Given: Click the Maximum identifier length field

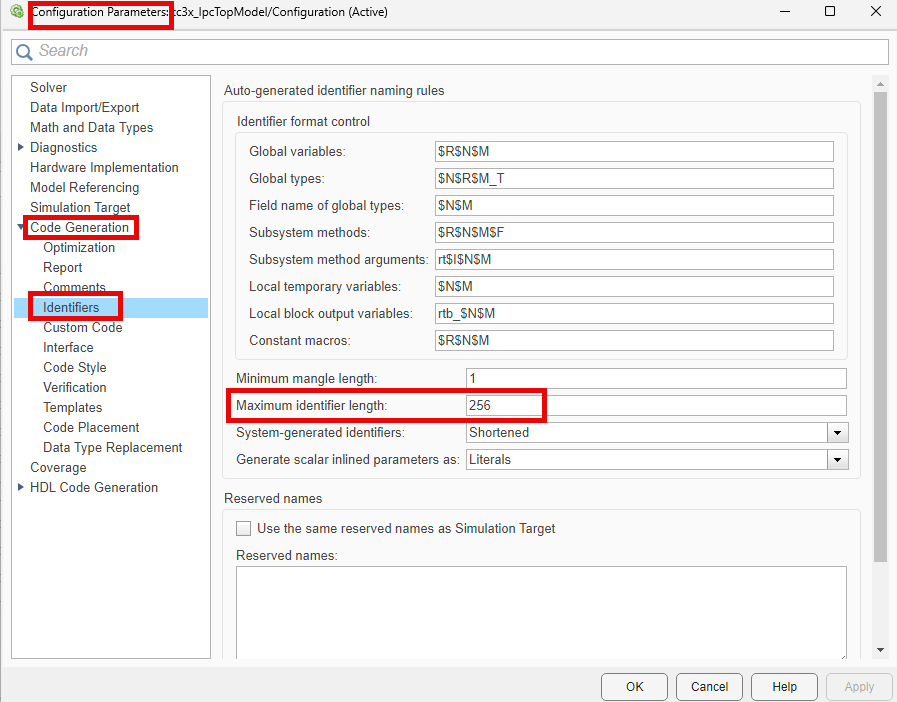Looking at the screenshot, I should (x=655, y=406).
